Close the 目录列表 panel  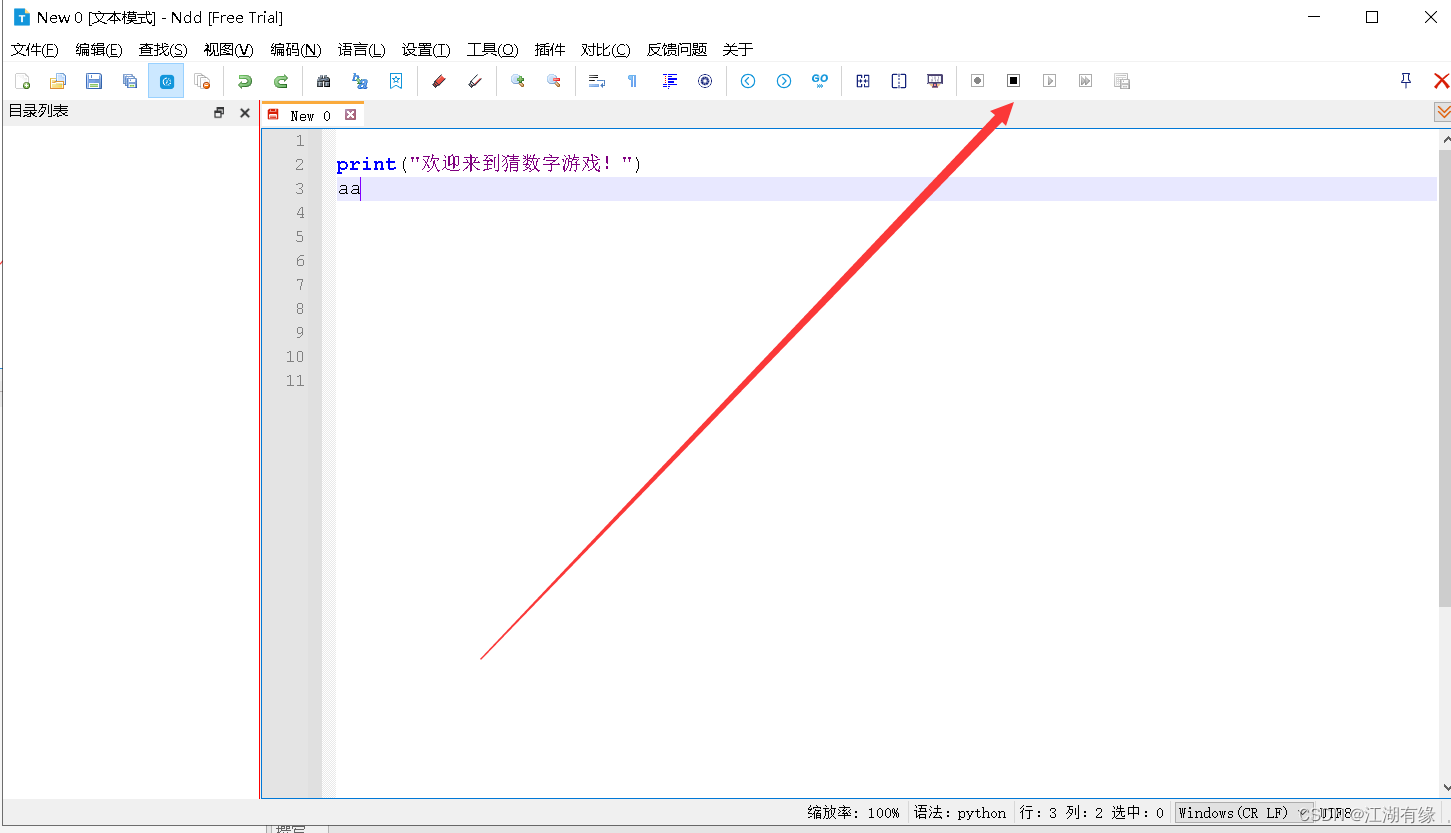click(245, 113)
